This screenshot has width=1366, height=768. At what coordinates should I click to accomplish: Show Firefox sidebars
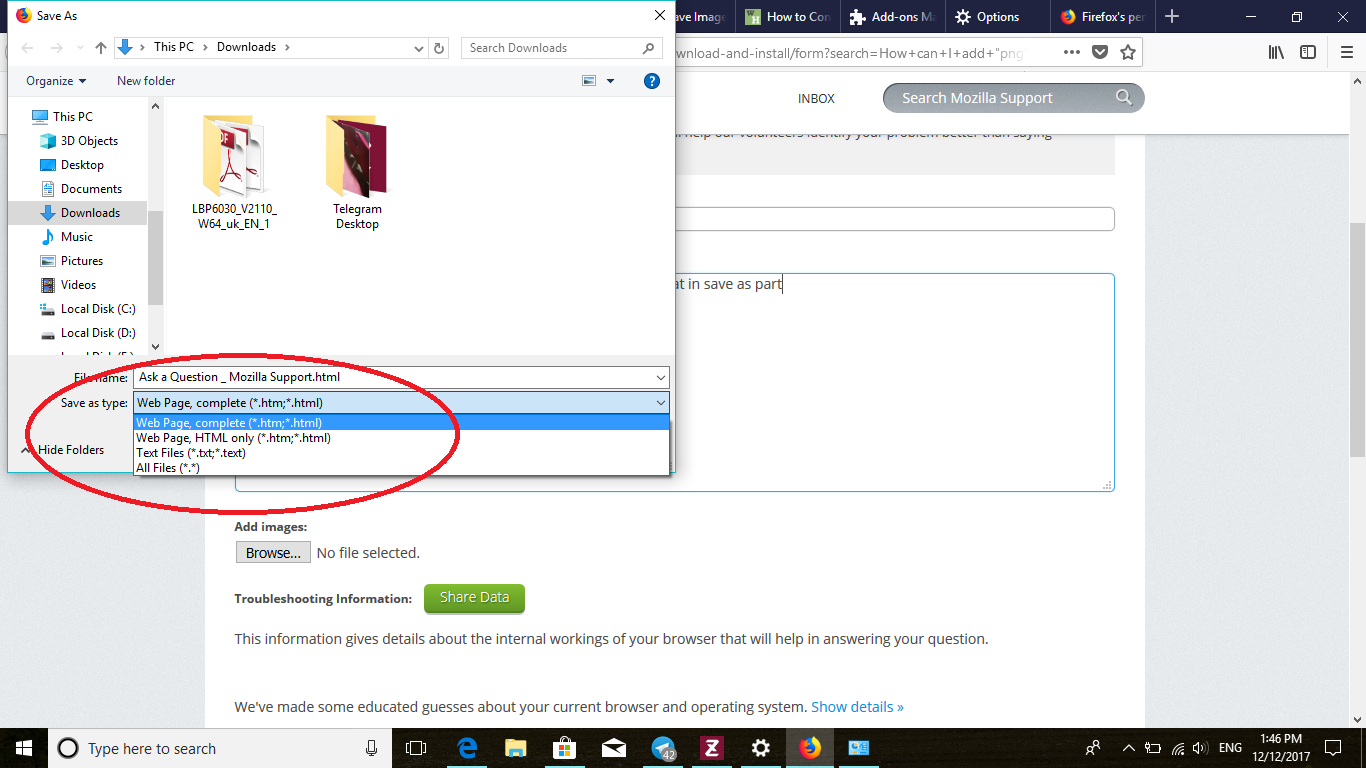tap(1308, 52)
